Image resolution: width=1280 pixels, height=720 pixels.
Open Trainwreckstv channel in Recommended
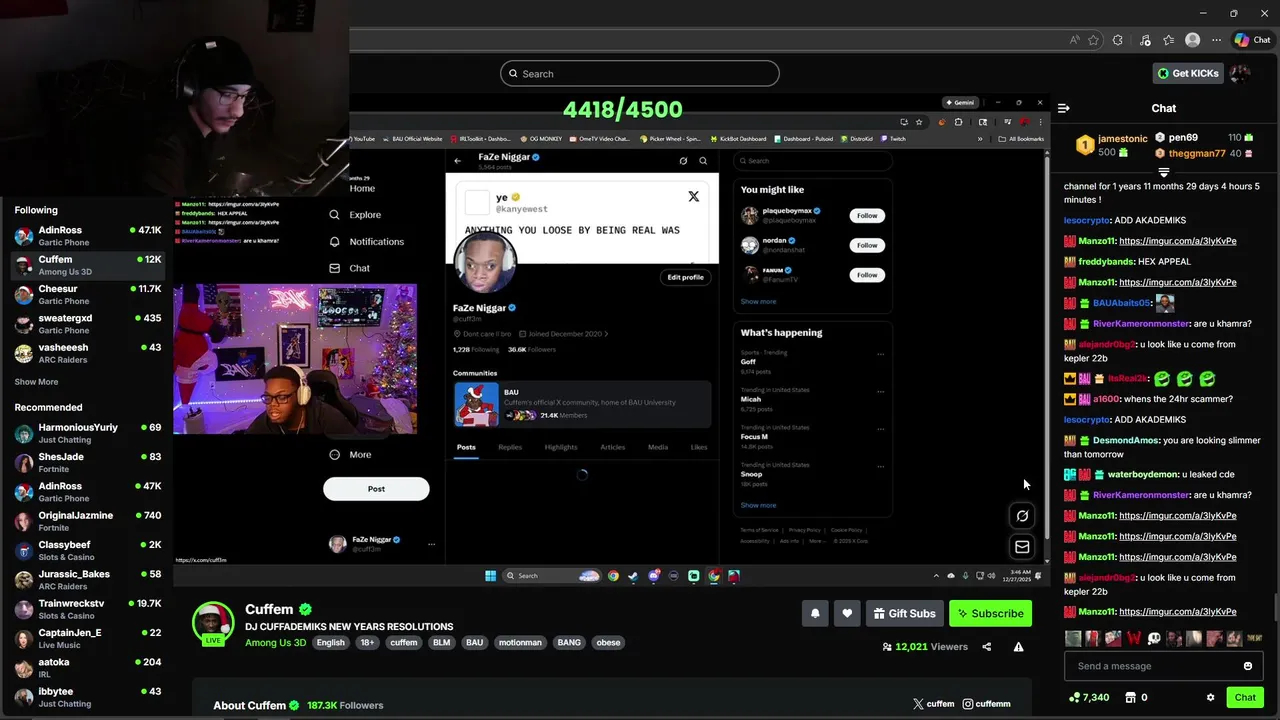[87, 609]
